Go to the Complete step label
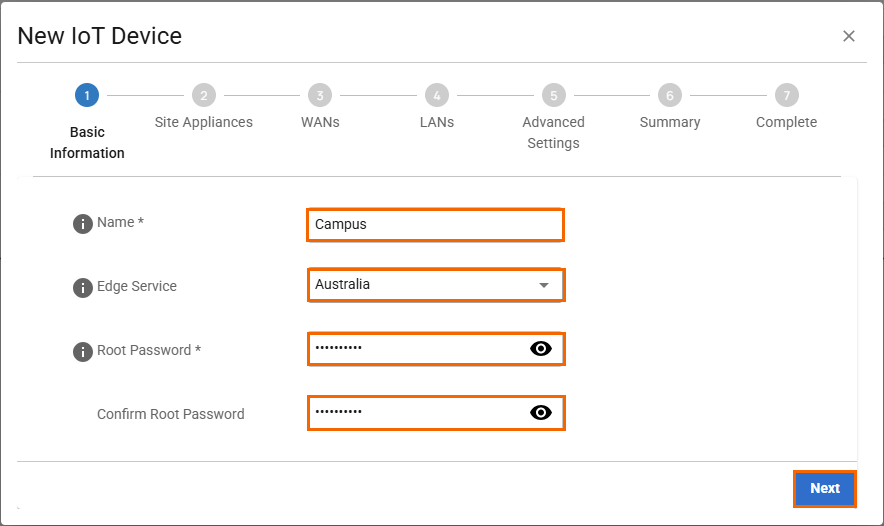The height and width of the screenshot is (526, 884). pos(786,122)
